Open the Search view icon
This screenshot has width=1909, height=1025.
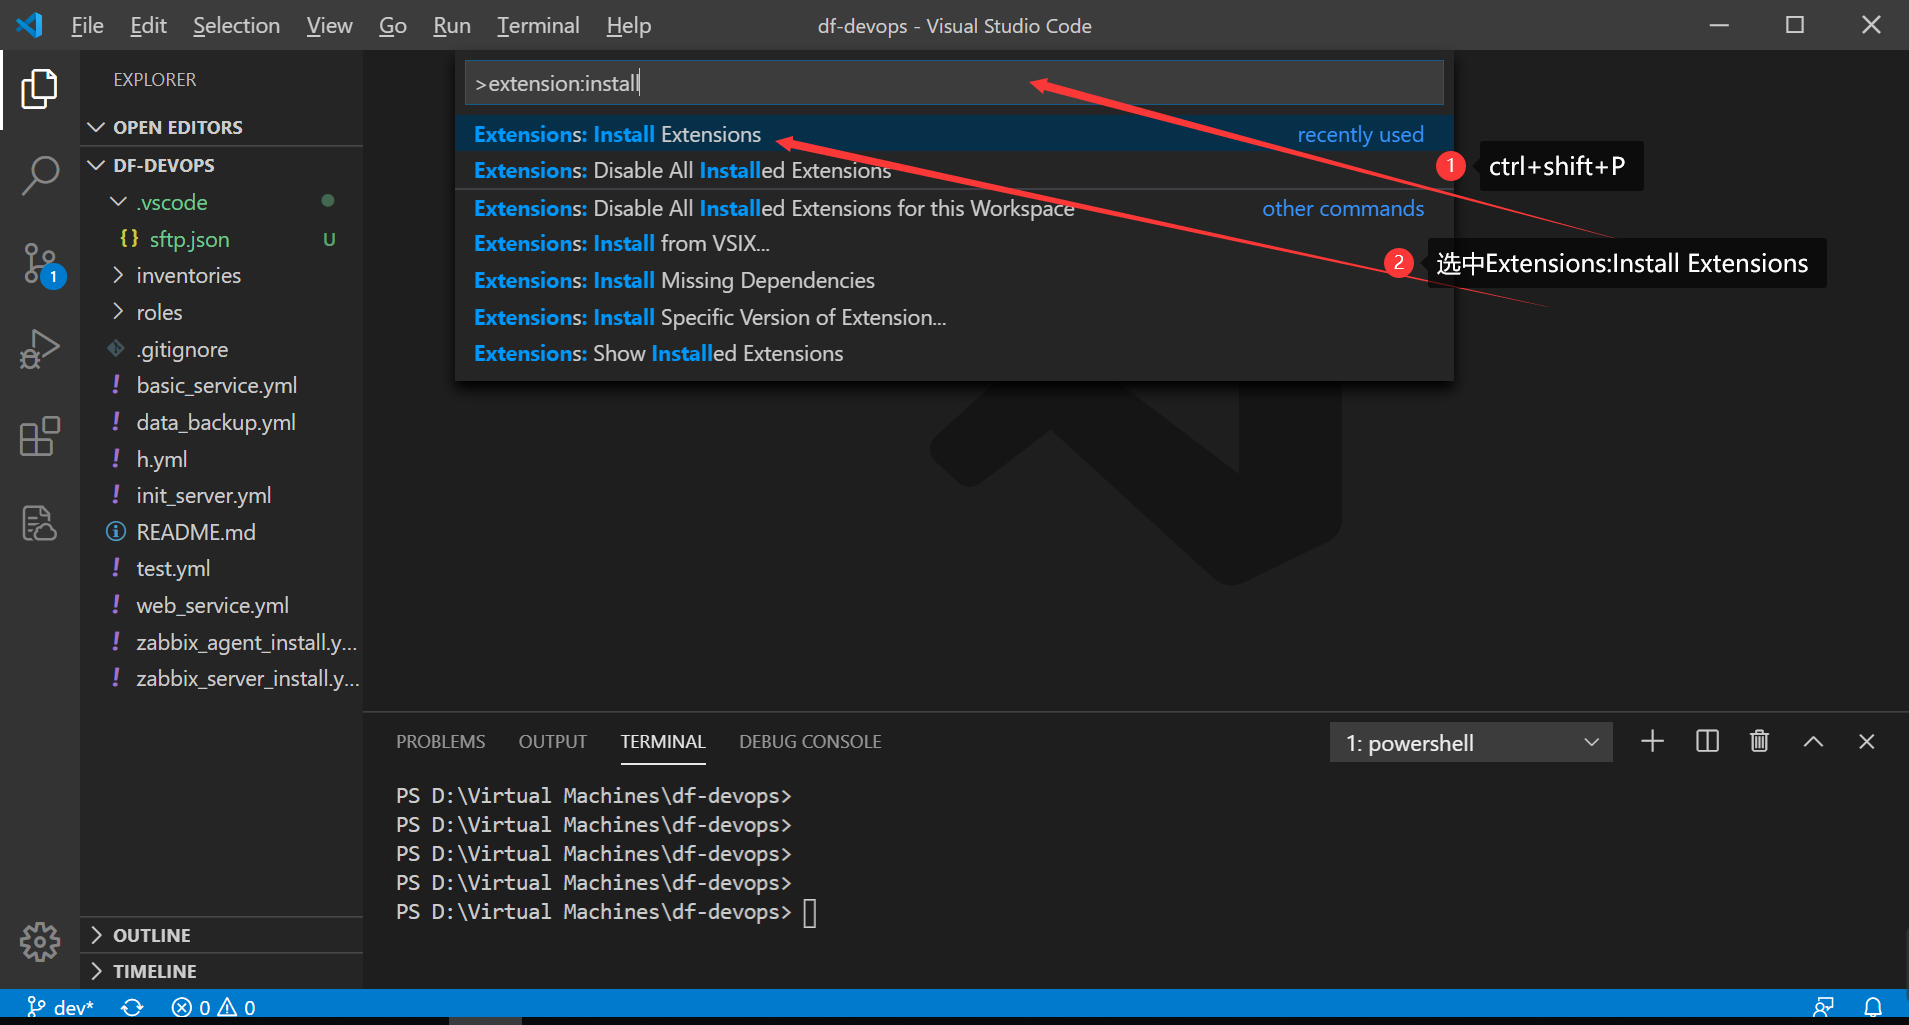[x=39, y=175]
